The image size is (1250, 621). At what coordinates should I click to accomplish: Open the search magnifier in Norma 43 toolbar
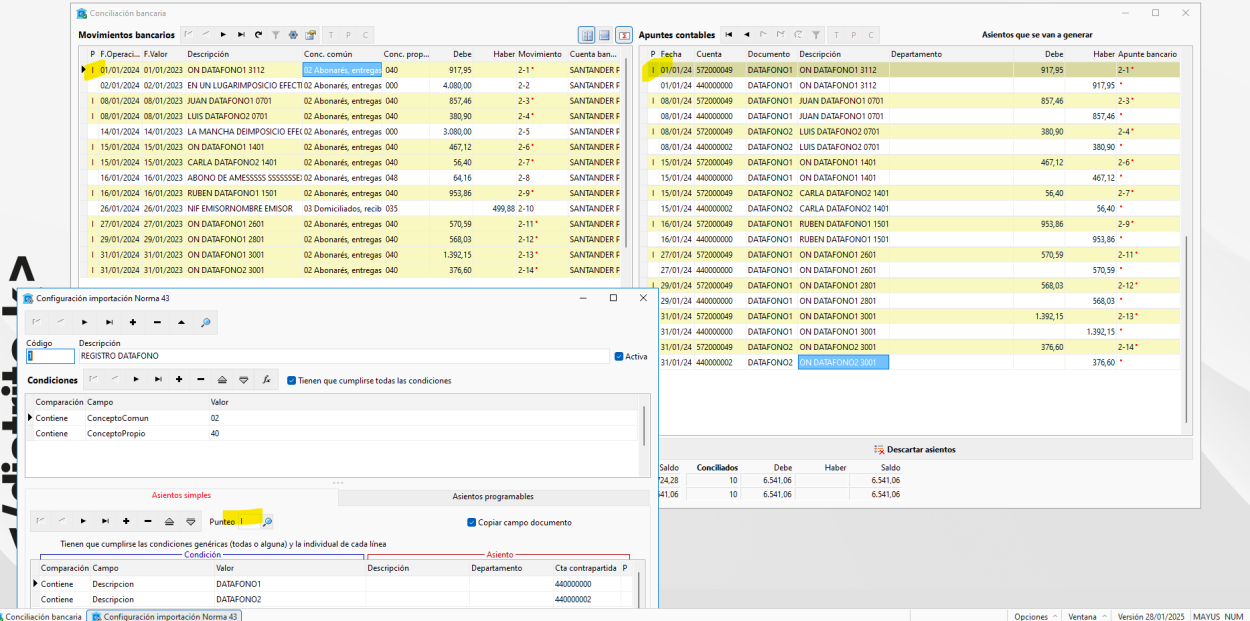pos(206,322)
